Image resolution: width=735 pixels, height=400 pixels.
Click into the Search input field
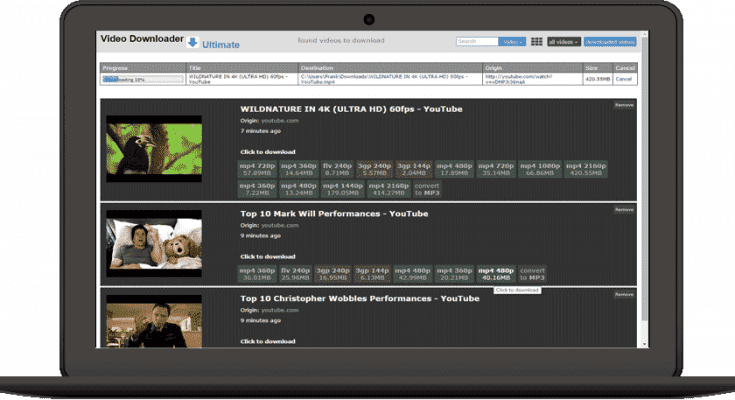477,42
